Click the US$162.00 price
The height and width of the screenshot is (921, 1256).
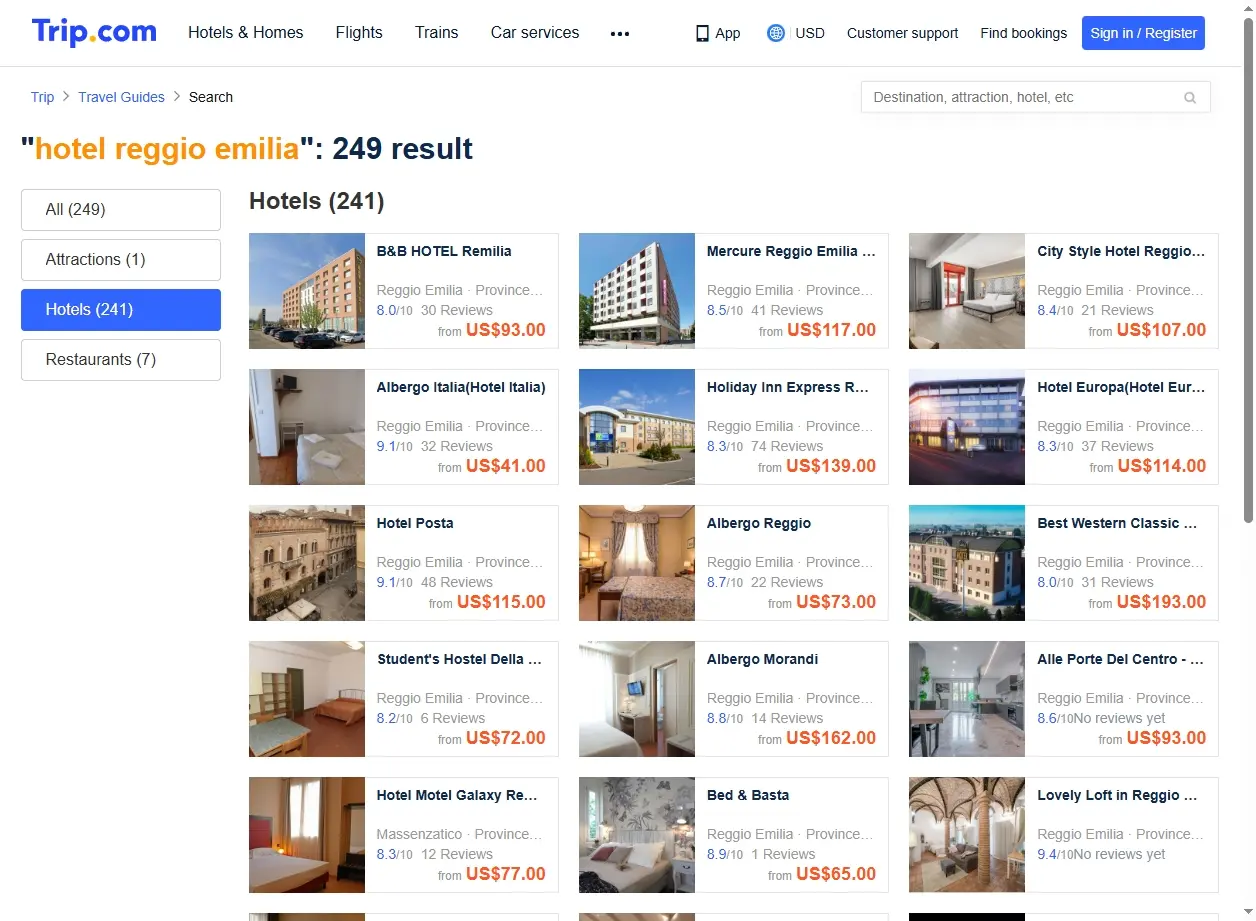[831, 738]
